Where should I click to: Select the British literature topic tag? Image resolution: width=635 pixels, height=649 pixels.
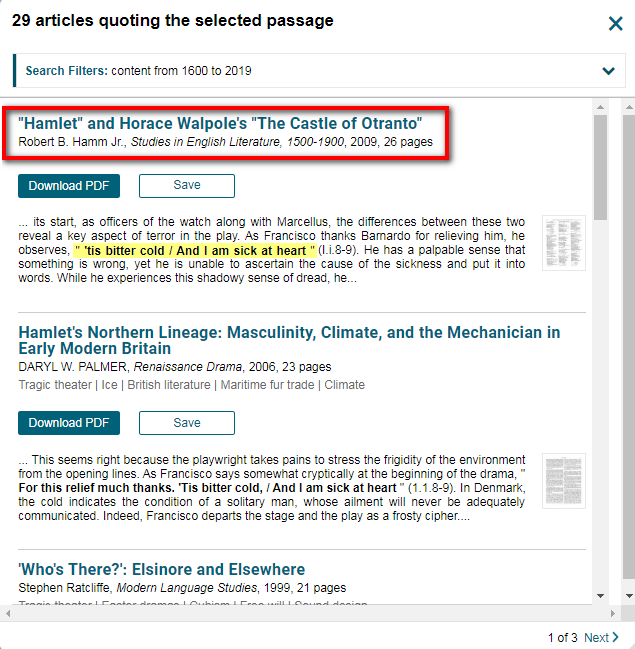click(169, 385)
